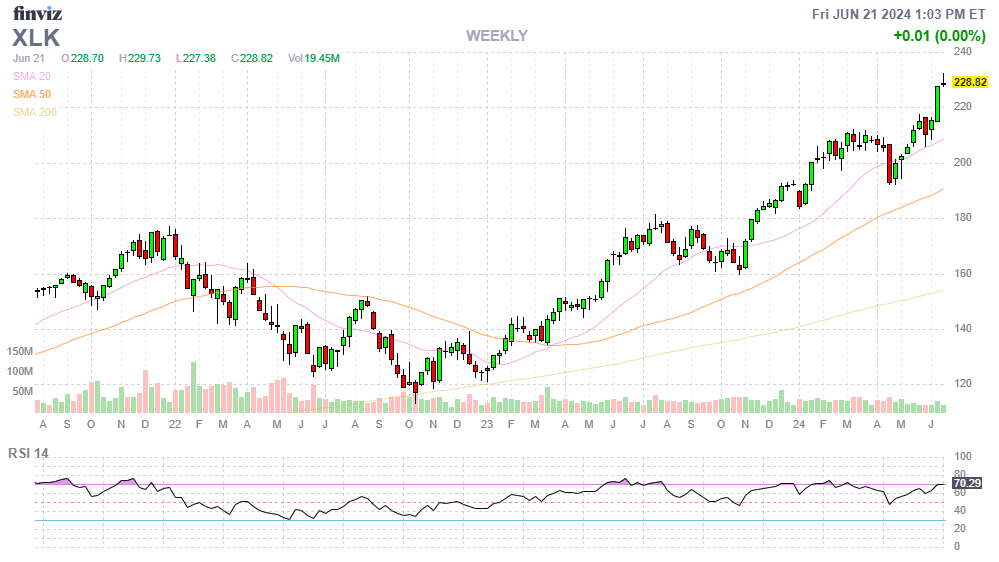Screen dimensions: 999x562
Task: Click the finviz logo
Action: coord(38,13)
